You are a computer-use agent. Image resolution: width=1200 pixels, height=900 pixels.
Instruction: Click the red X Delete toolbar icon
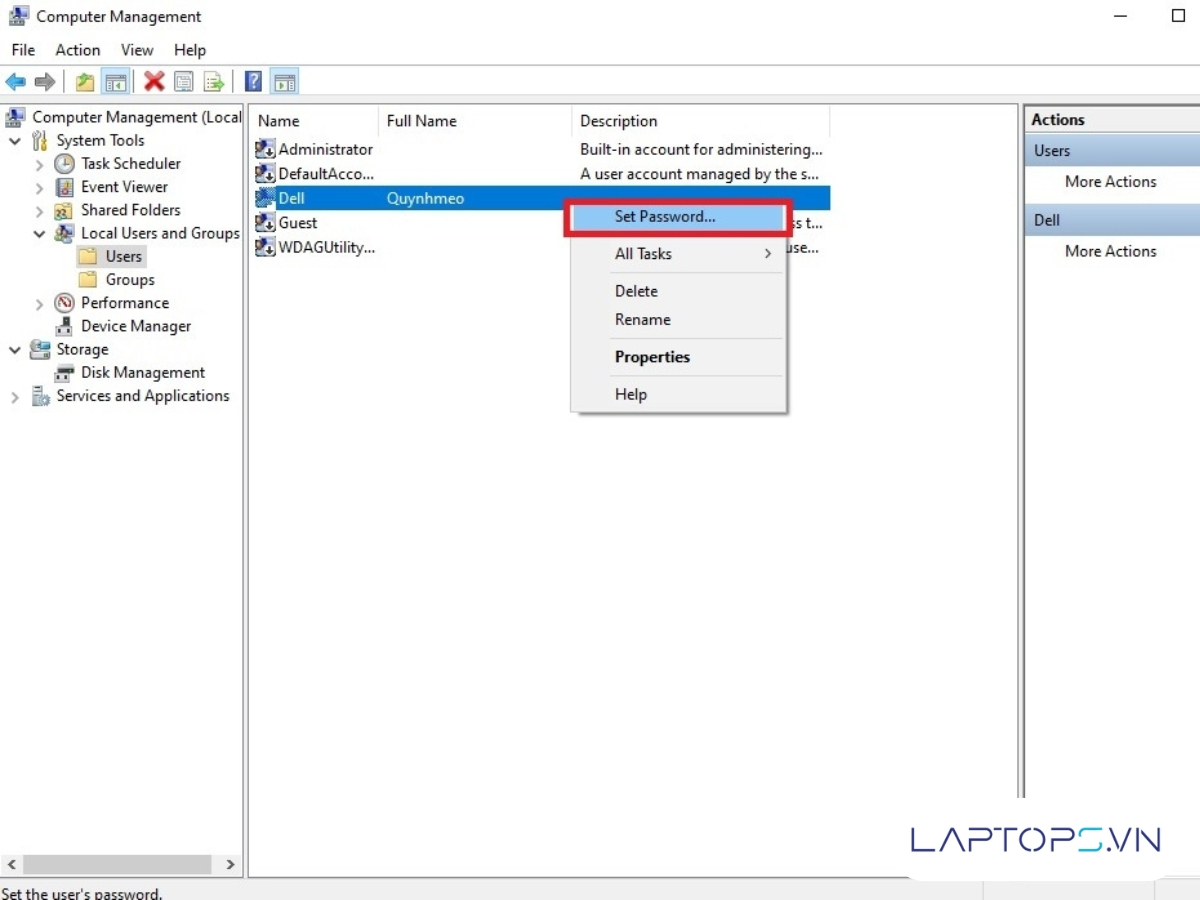click(154, 82)
